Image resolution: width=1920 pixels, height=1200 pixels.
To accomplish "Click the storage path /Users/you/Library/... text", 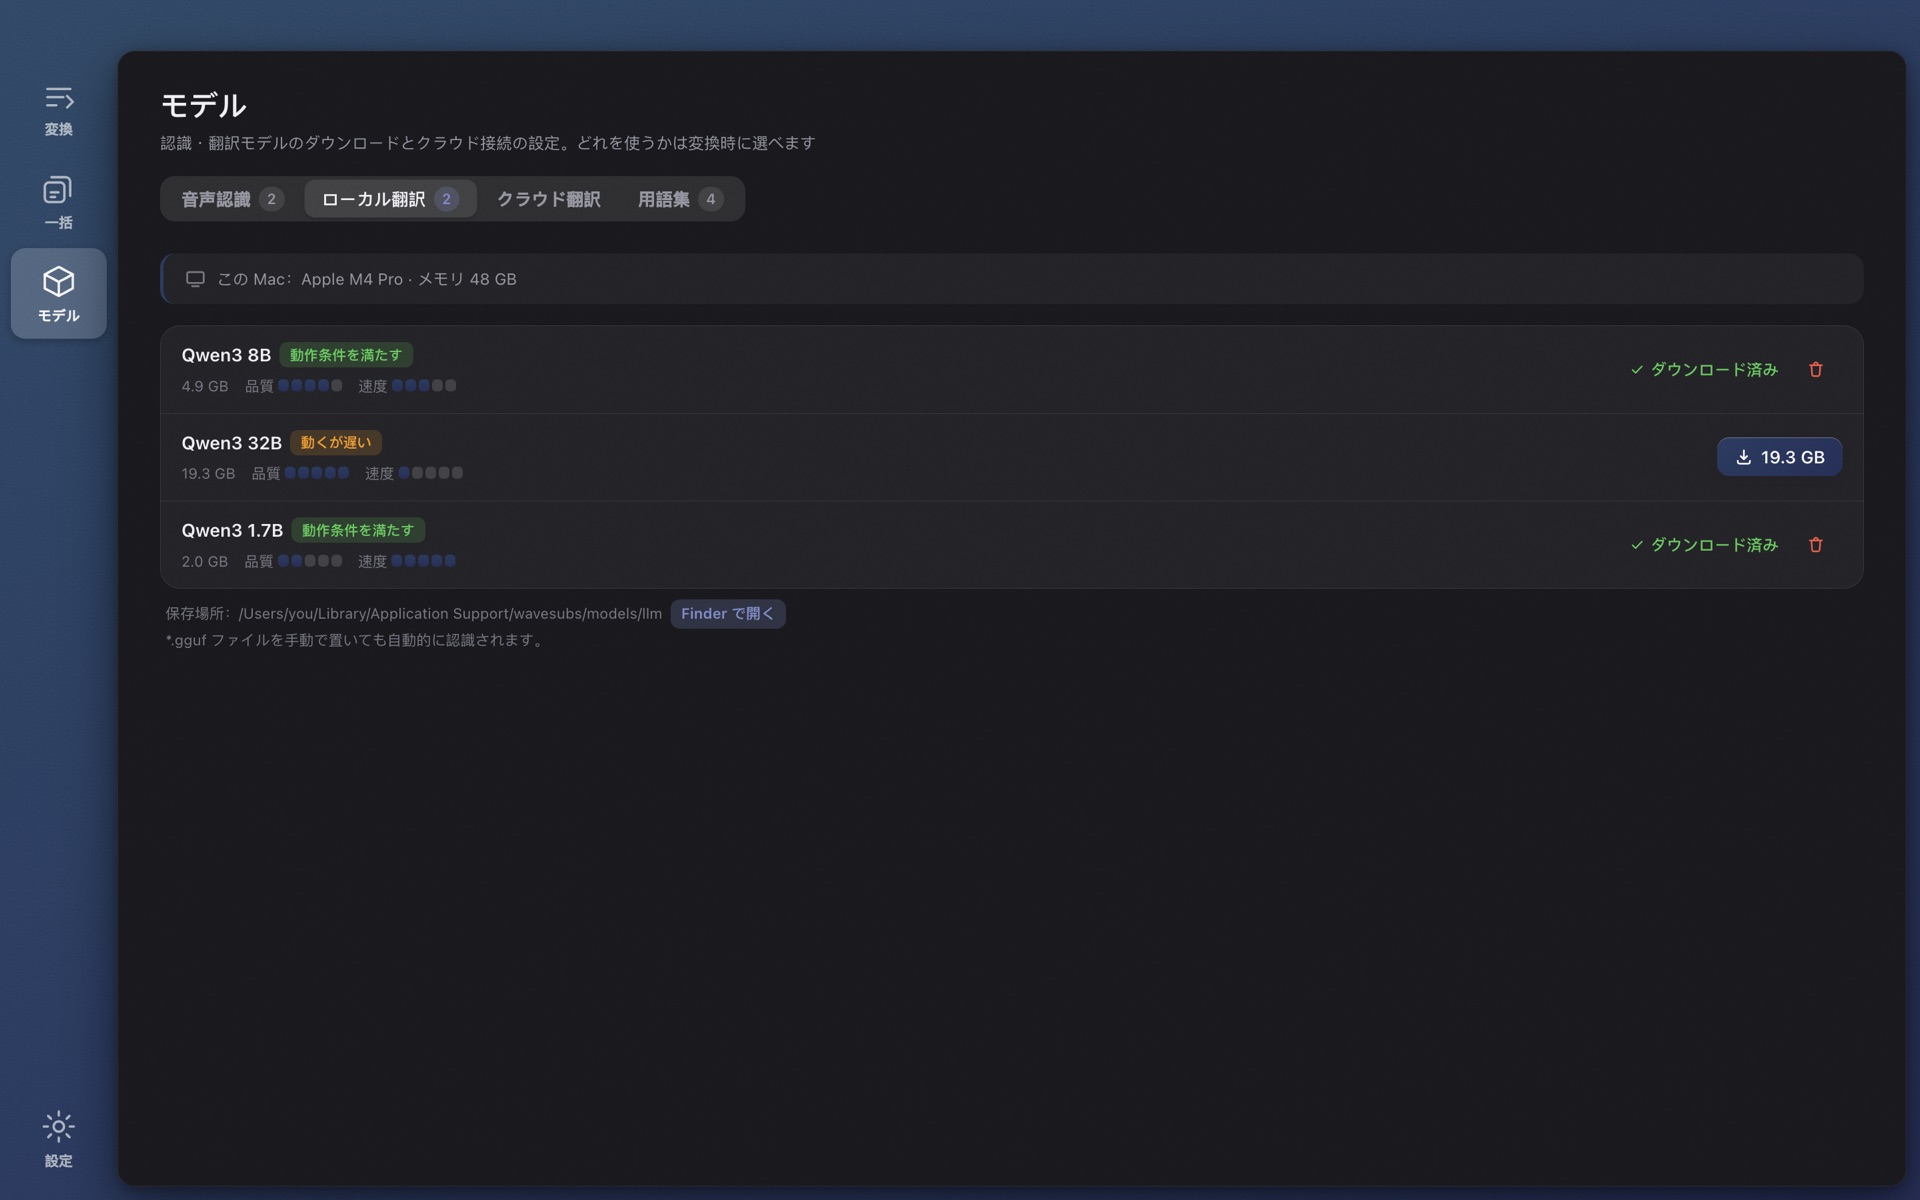I will click(x=450, y=614).
